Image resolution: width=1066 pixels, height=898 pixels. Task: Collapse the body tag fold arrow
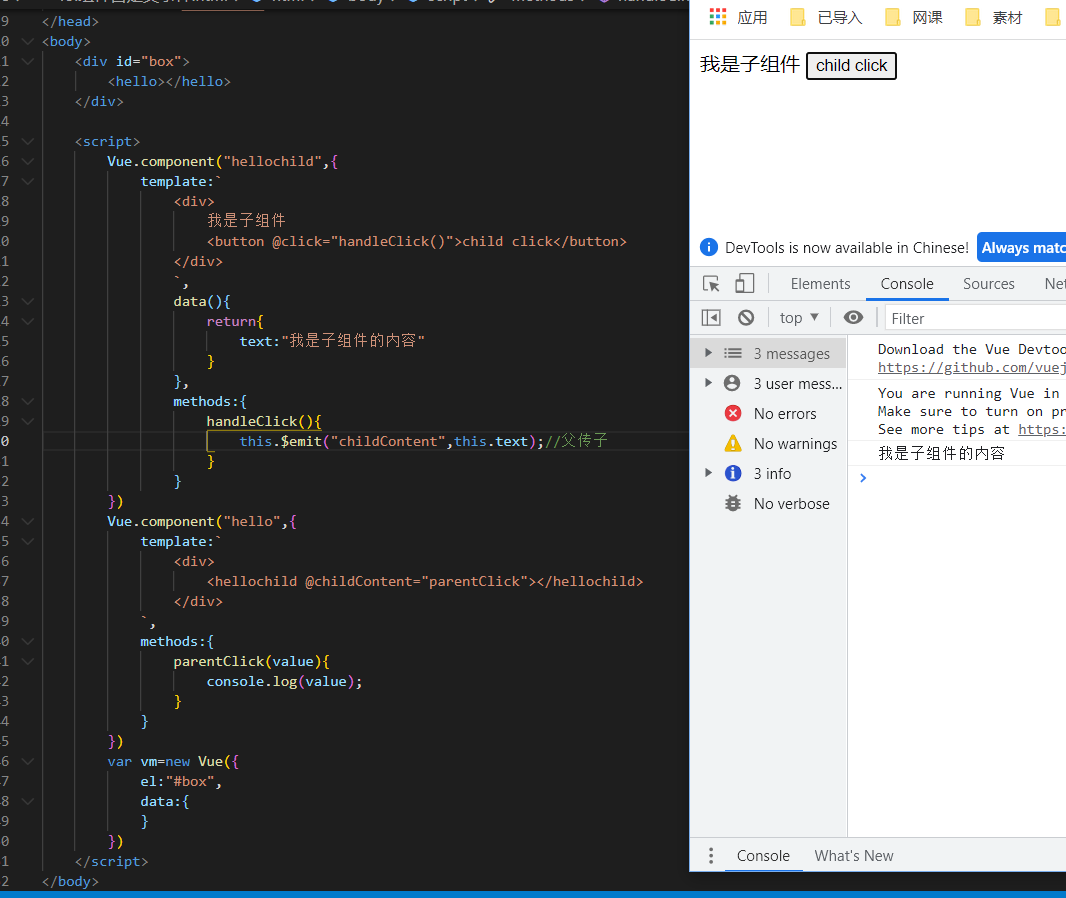[x=28, y=41]
